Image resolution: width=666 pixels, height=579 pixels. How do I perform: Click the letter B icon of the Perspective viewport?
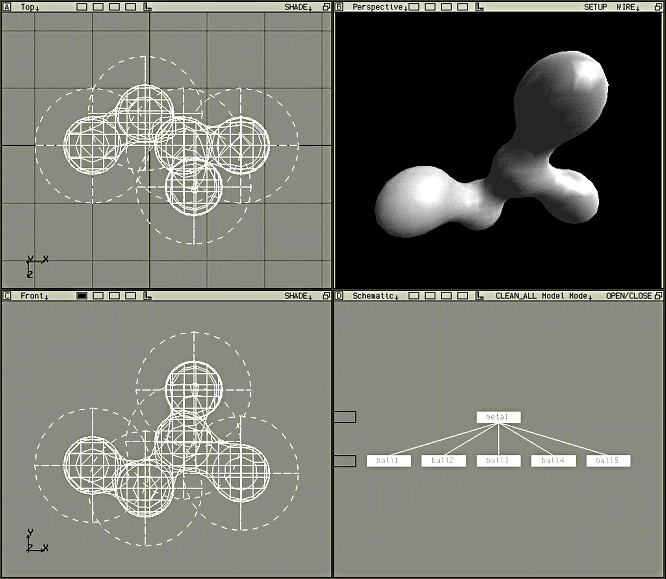[340, 6]
